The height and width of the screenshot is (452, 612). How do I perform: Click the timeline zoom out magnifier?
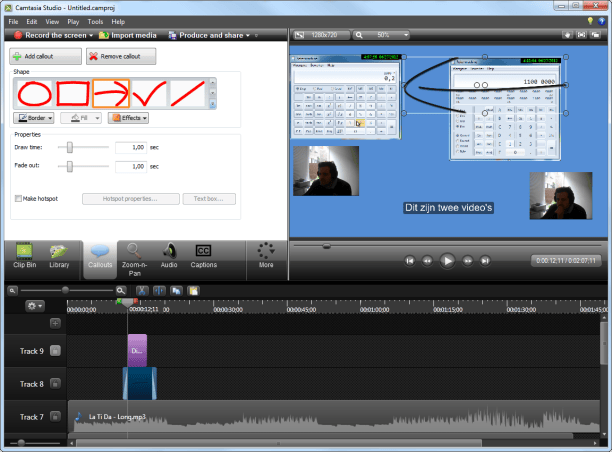click(12, 291)
